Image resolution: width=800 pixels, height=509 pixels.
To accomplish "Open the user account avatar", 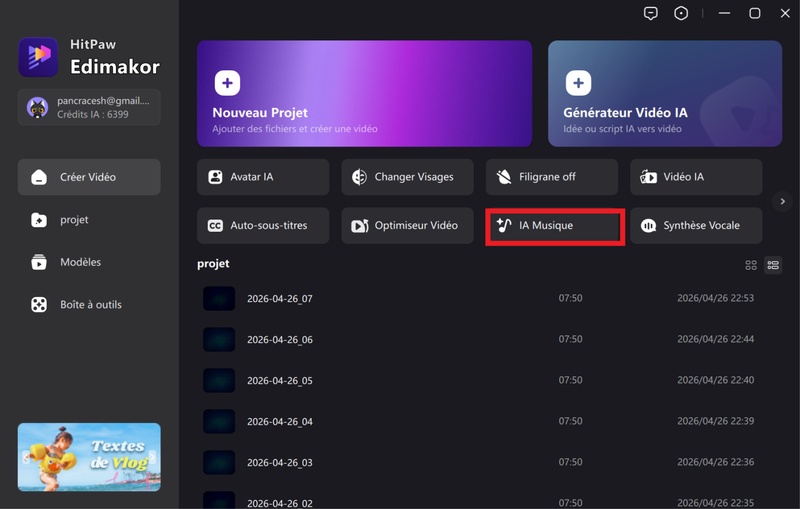I will [37, 108].
